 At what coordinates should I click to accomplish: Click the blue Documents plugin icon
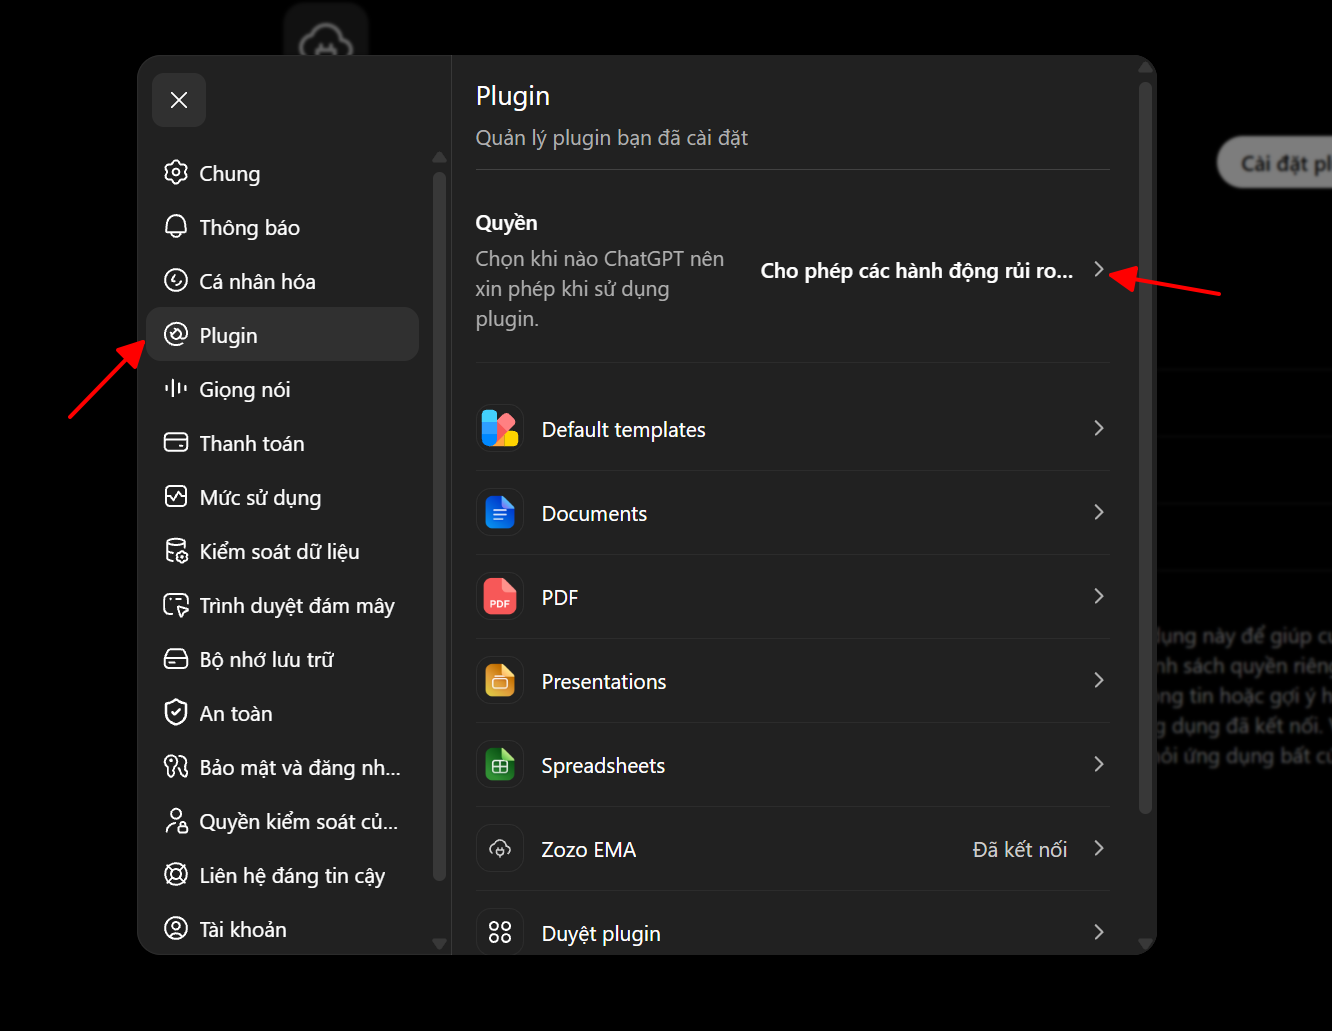pos(500,512)
